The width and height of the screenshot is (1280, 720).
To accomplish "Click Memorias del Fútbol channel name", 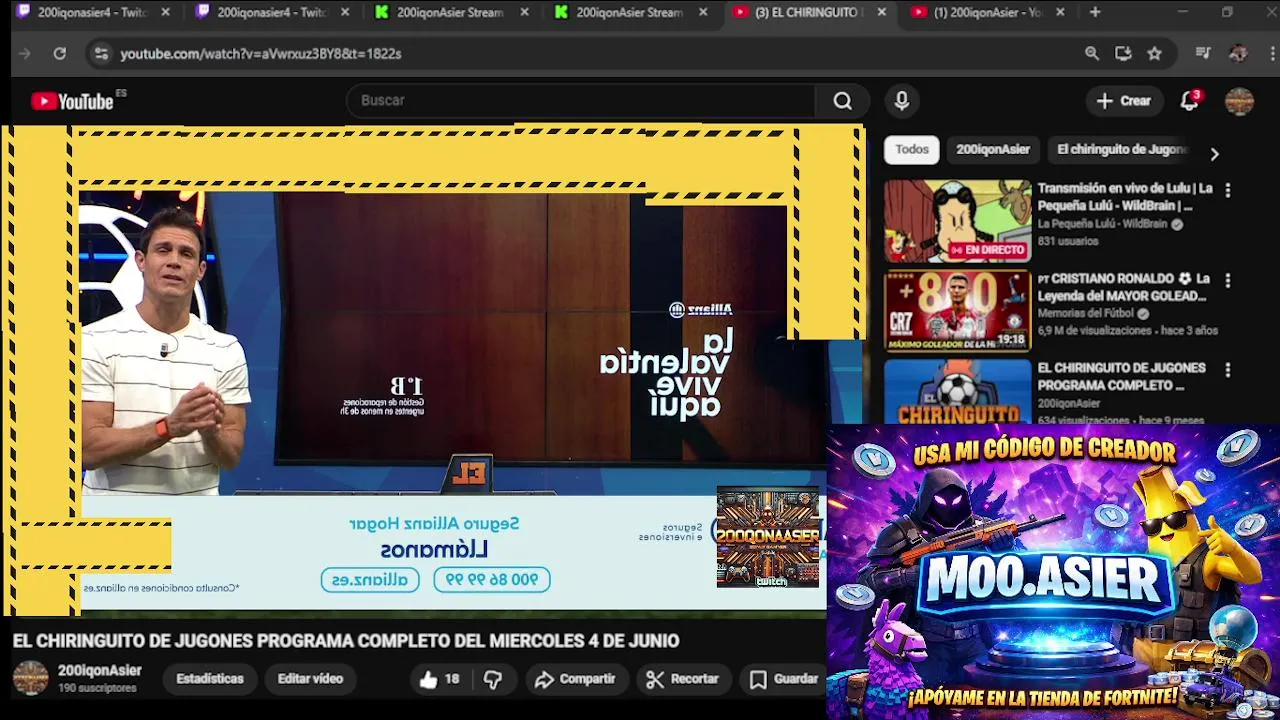I will tap(1086, 314).
